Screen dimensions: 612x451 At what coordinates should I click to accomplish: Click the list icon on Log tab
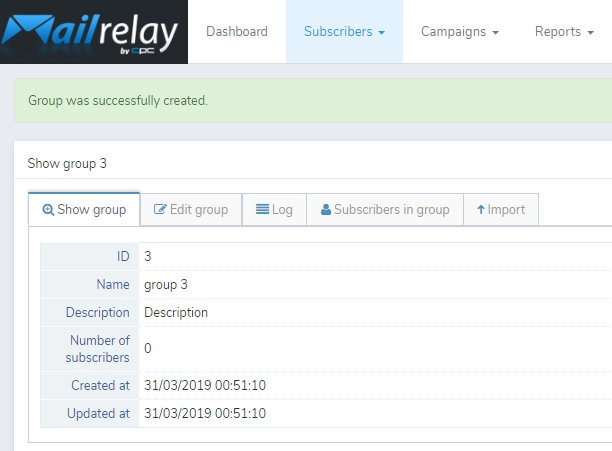262,210
